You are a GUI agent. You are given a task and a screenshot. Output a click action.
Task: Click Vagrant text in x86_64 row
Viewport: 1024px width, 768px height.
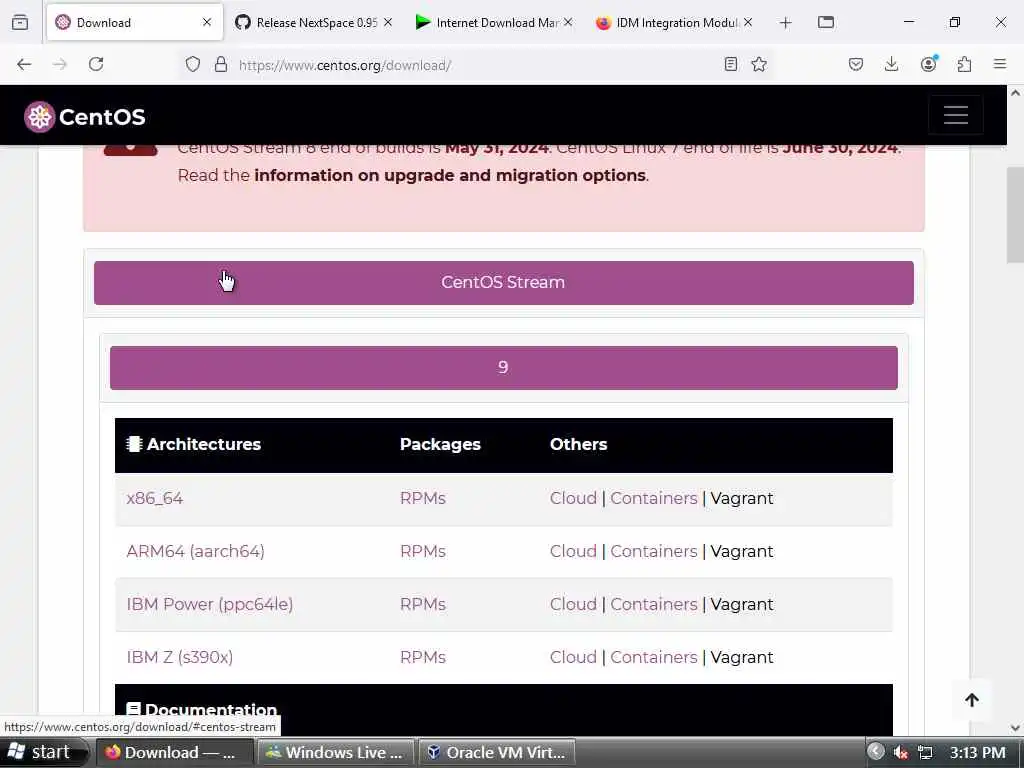tap(742, 498)
